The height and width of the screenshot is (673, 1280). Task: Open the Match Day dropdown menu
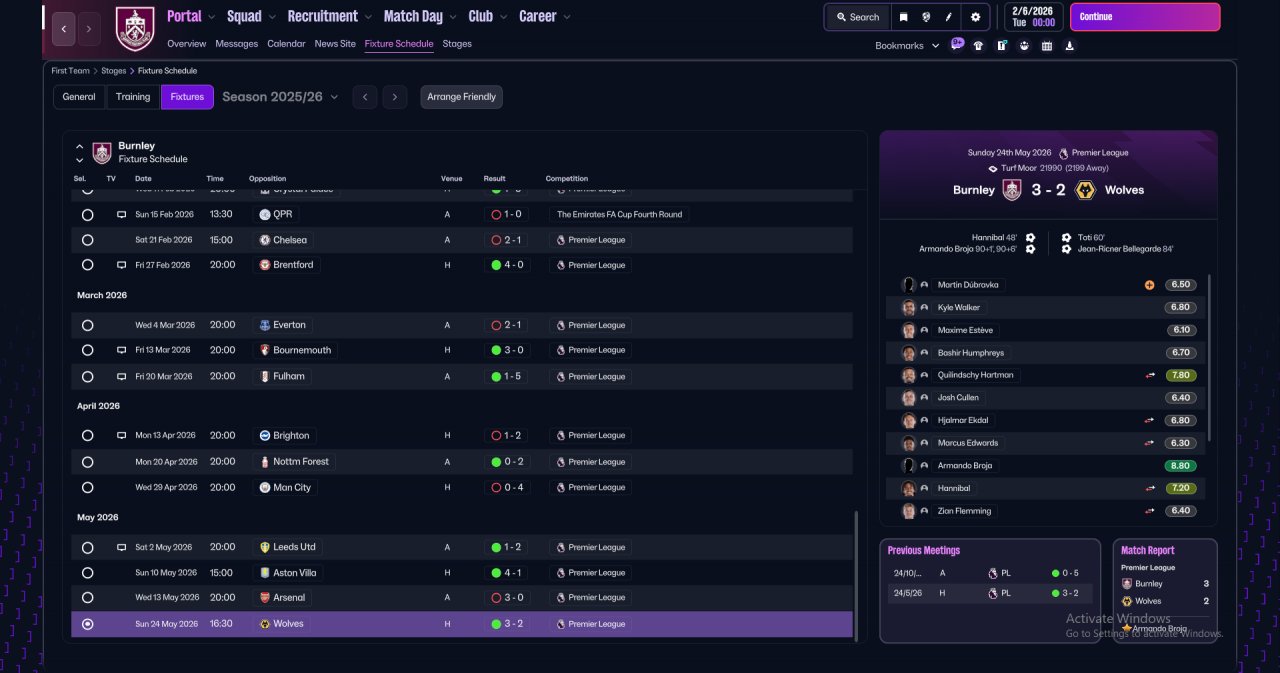pos(421,16)
